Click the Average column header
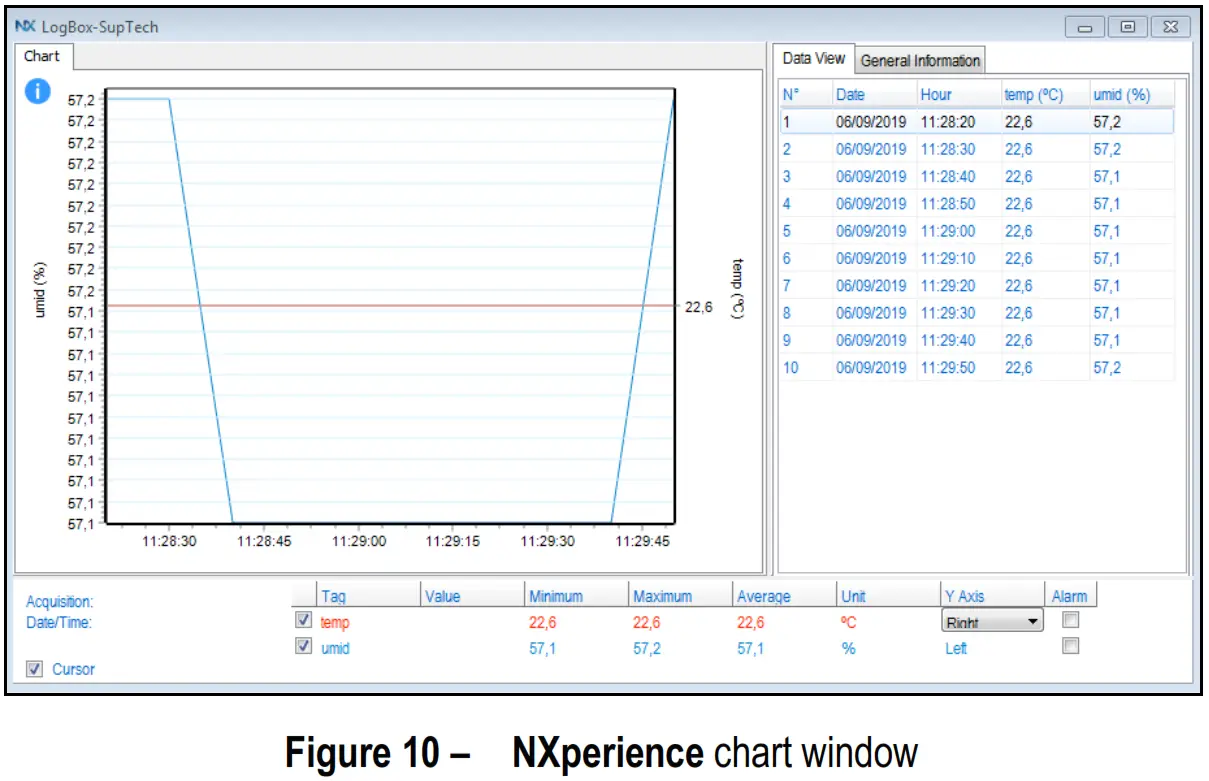The width and height of the screenshot is (1209, 781). [784, 596]
